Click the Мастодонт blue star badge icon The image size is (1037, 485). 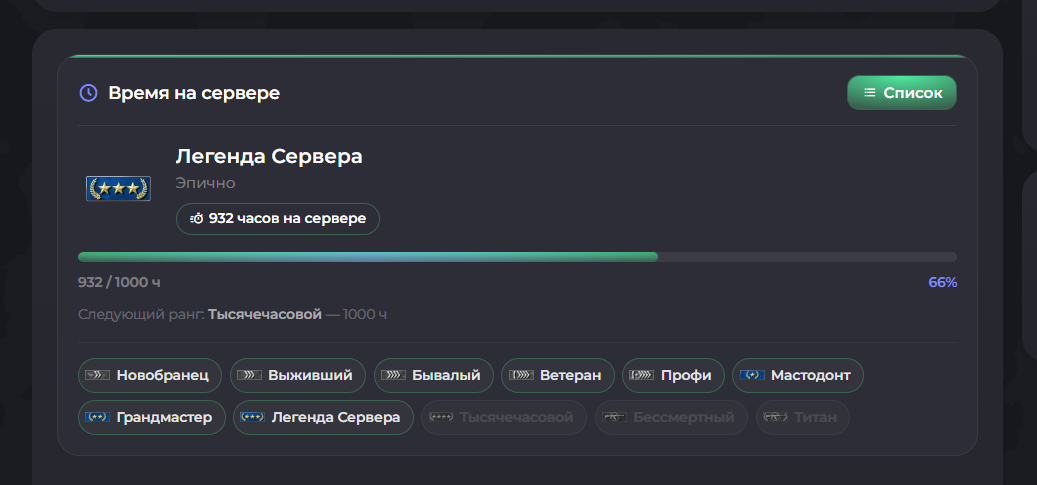752,376
